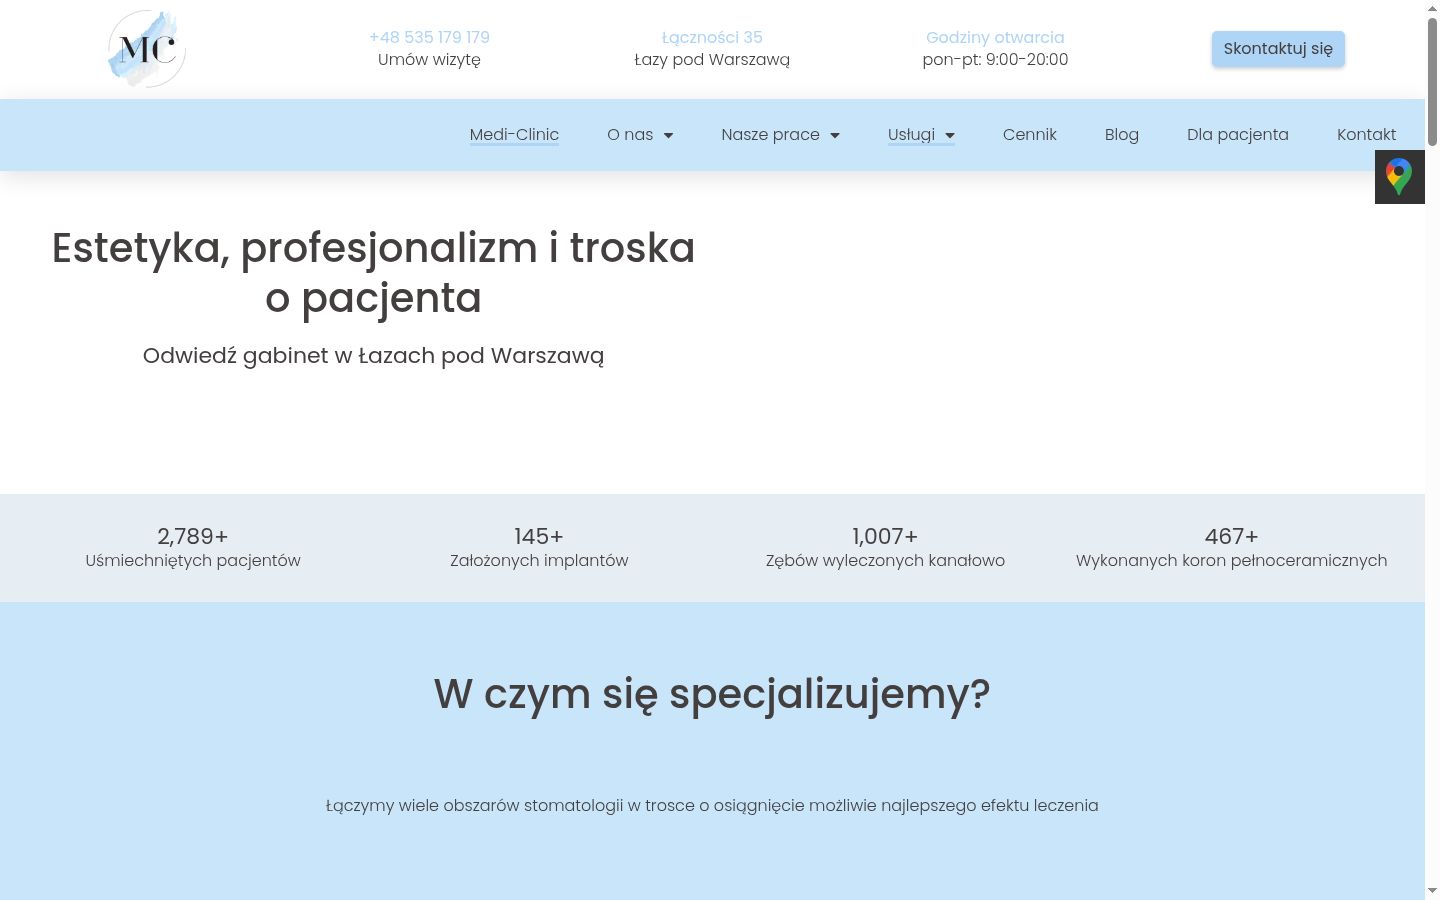The width and height of the screenshot is (1440, 900).
Task: Click the Łączności 35 address link
Action: [712, 37]
